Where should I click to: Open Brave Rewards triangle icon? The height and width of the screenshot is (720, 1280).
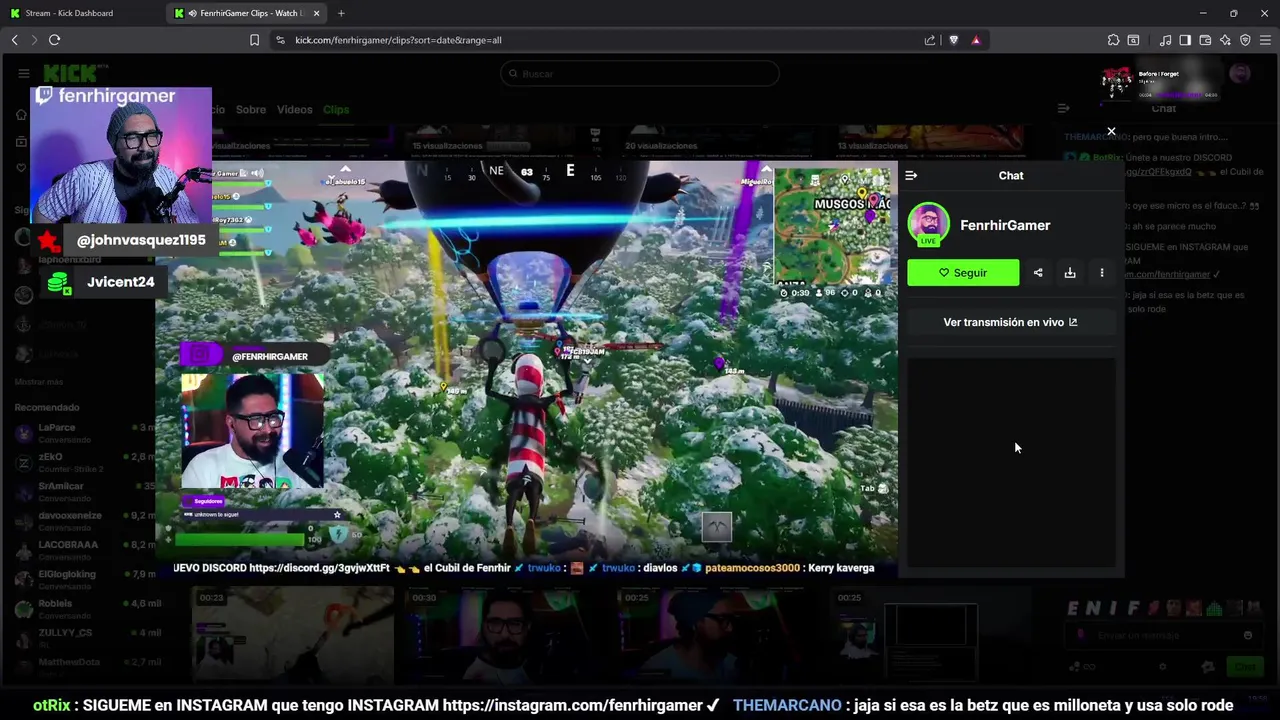click(976, 40)
